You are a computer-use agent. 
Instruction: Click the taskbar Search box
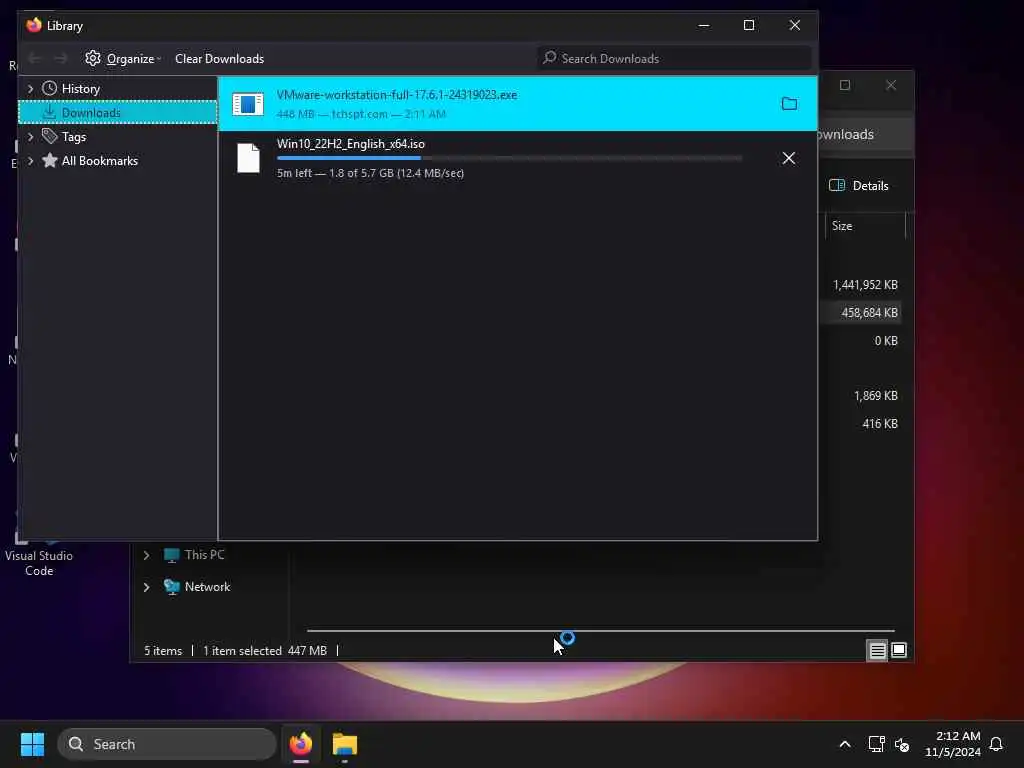(167, 744)
